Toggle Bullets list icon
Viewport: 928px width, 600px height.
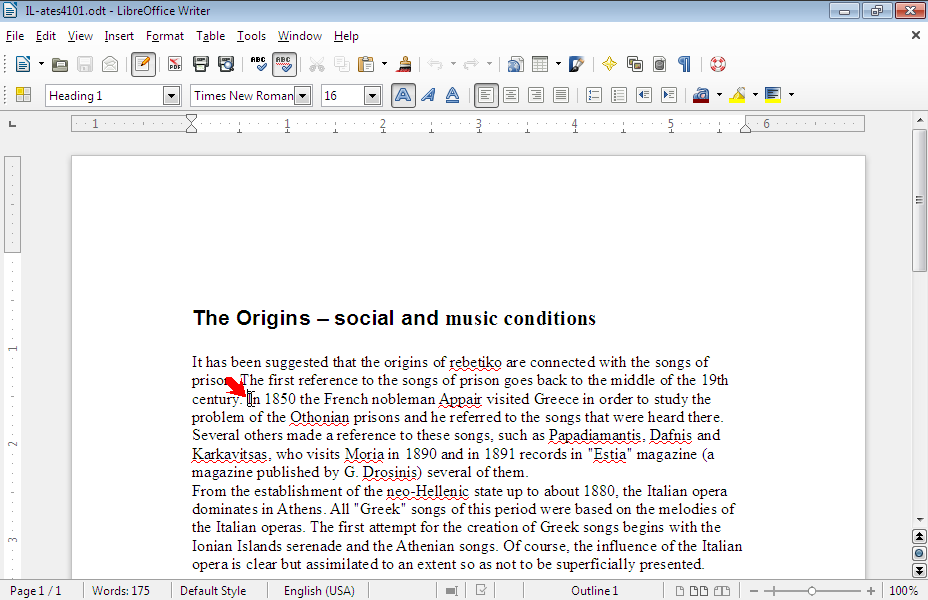[618, 95]
